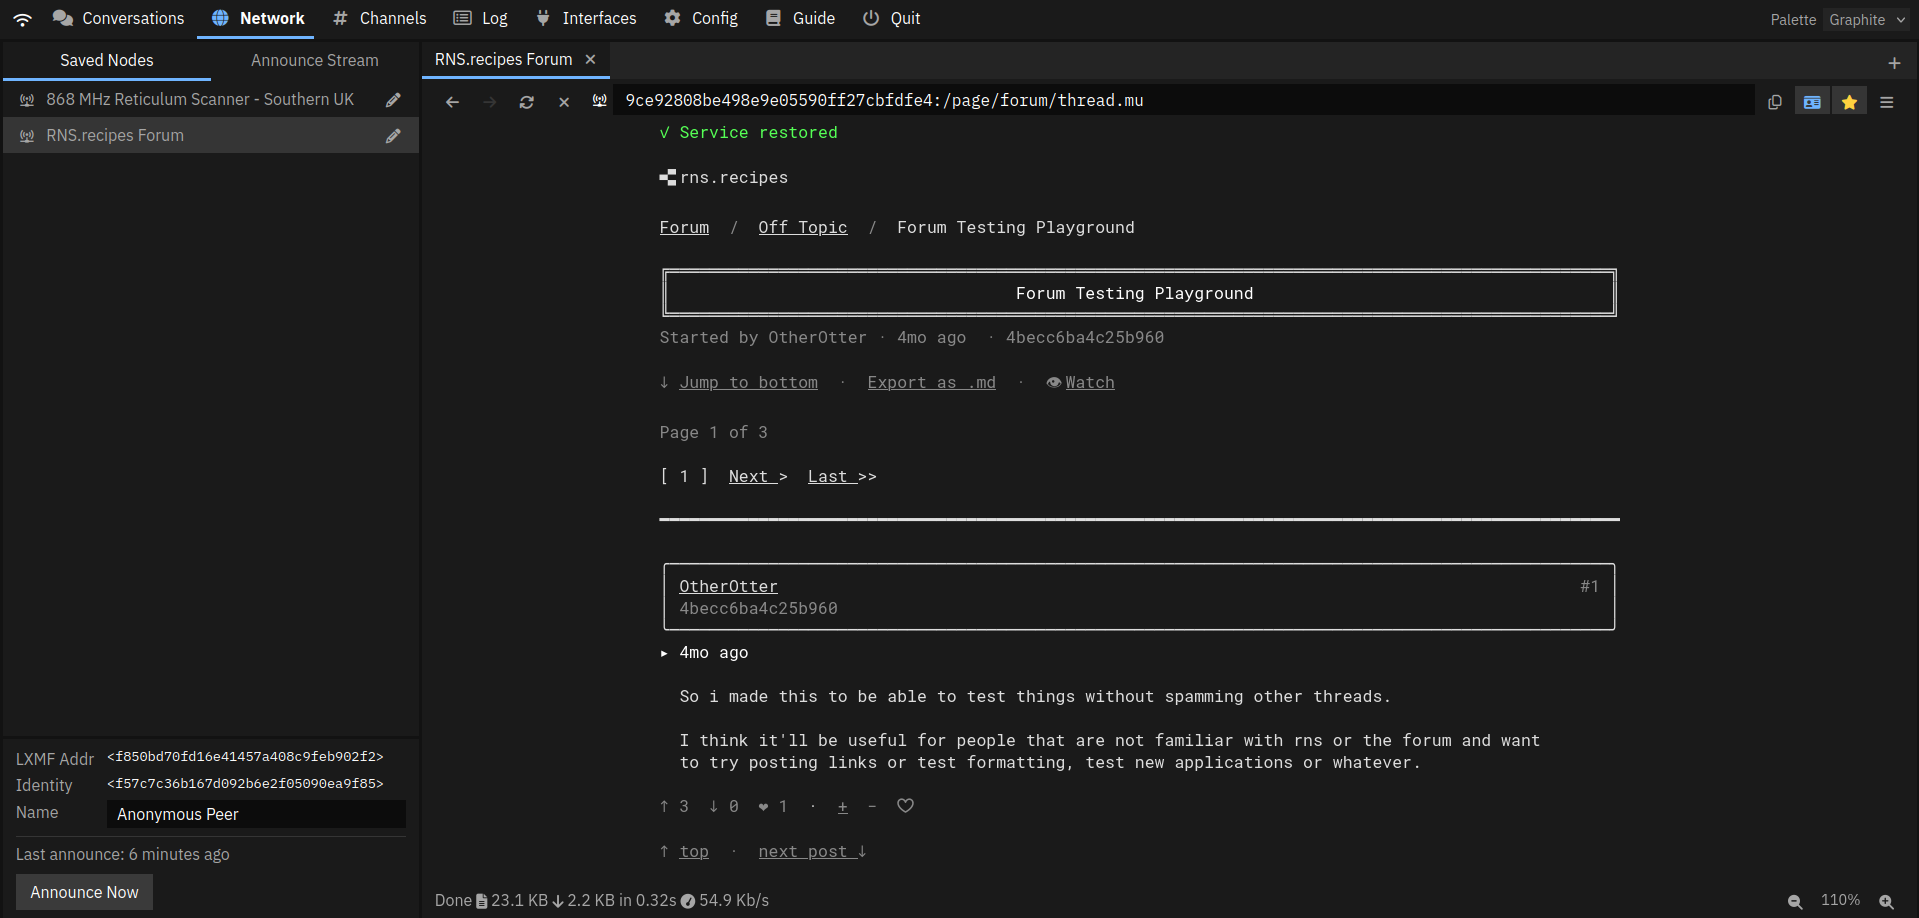Click the node icon beside the address
The height and width of the screenshot is (918, 1919).
pyautogui.click(x=600, y=101)
